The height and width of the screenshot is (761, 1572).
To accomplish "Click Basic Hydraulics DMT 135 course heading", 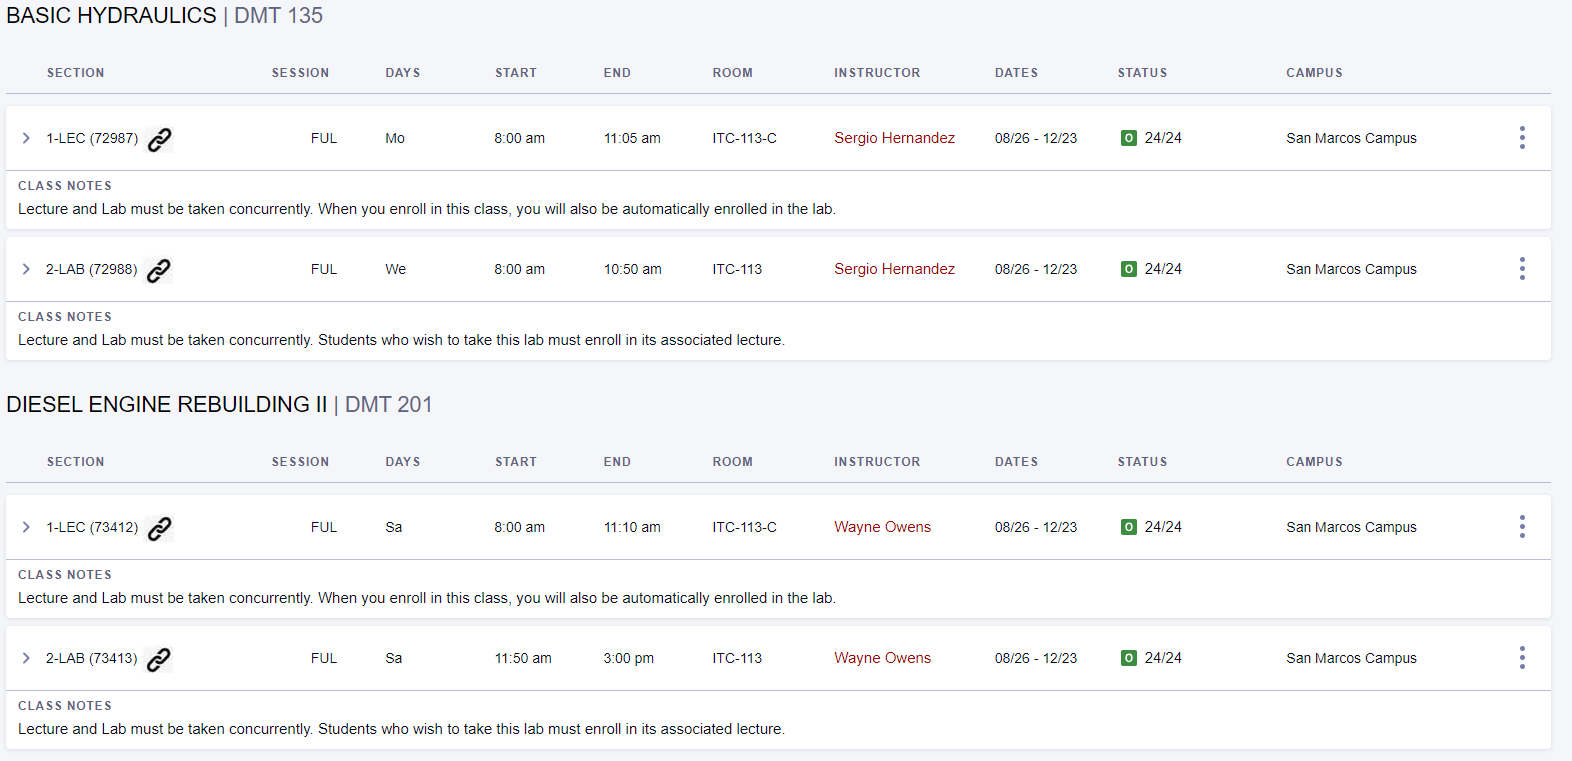I will point(165,16).
